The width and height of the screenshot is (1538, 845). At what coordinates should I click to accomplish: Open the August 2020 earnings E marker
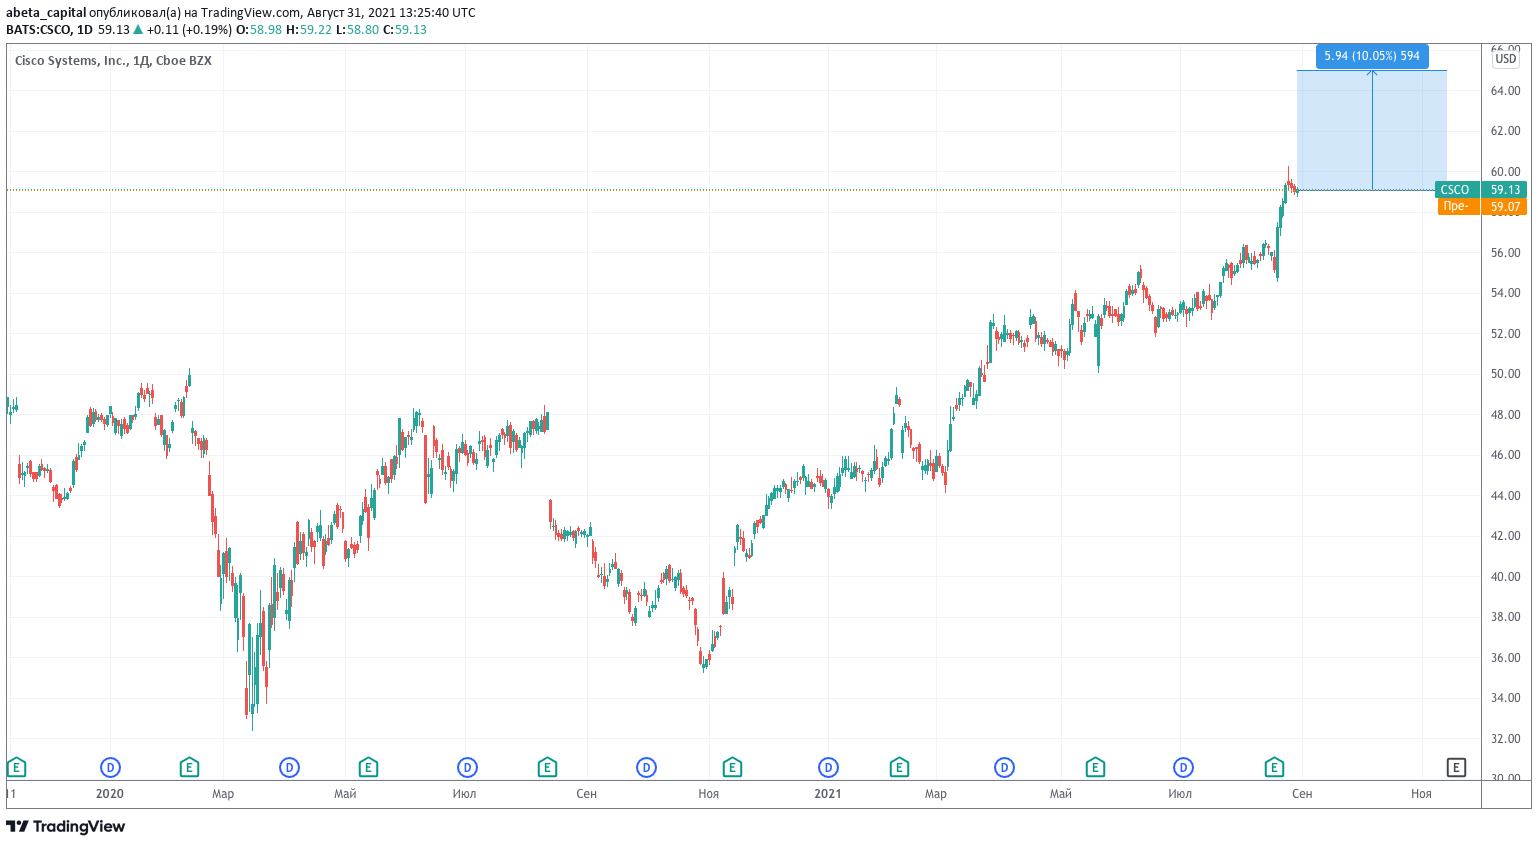pos(547,767)
